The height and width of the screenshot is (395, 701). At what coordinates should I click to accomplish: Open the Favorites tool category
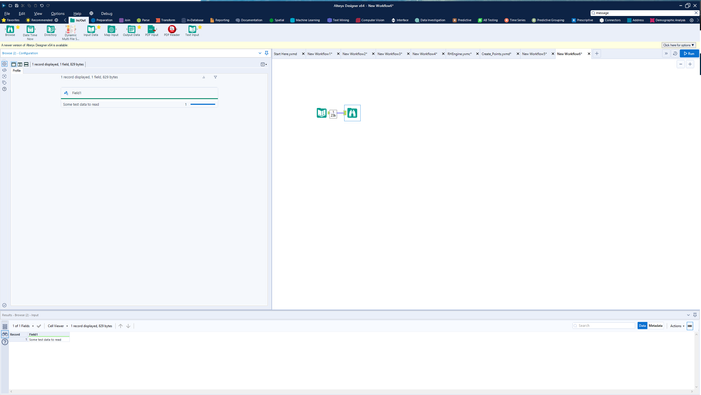pyautogui.click(x=11, y=20)
